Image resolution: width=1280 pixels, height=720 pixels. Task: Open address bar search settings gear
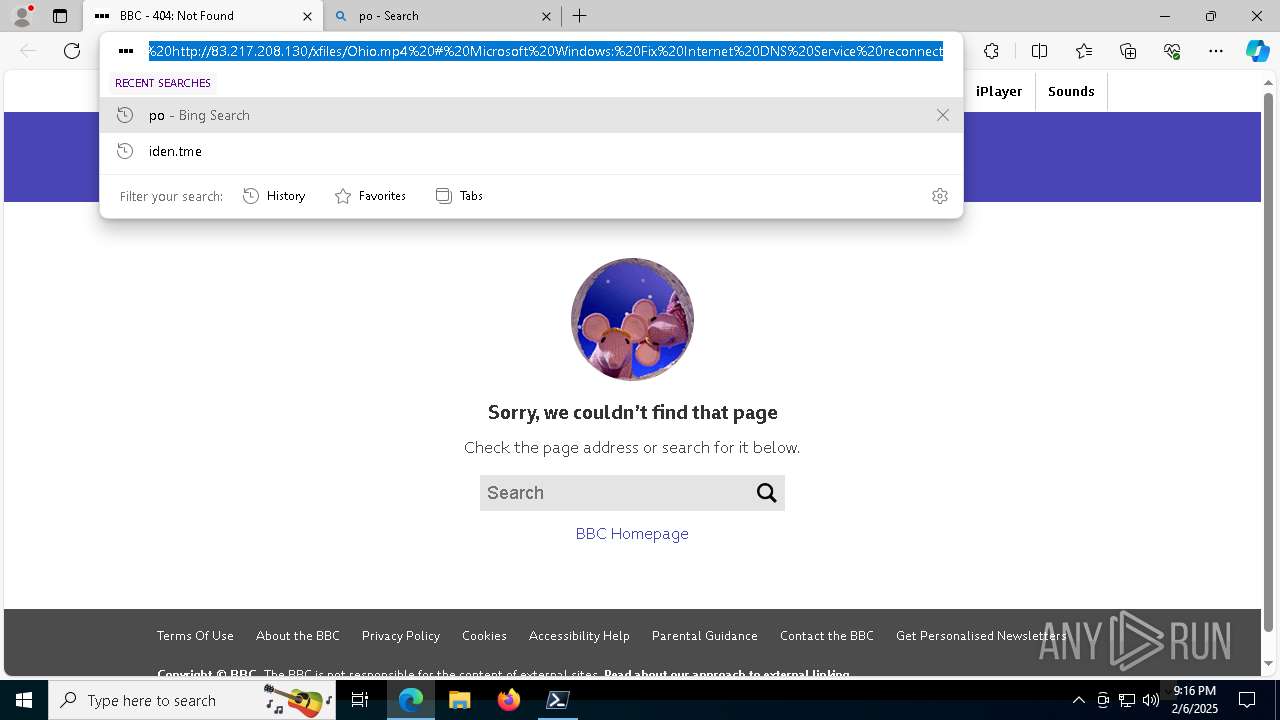pyautogui.click(x=939, y=196)
